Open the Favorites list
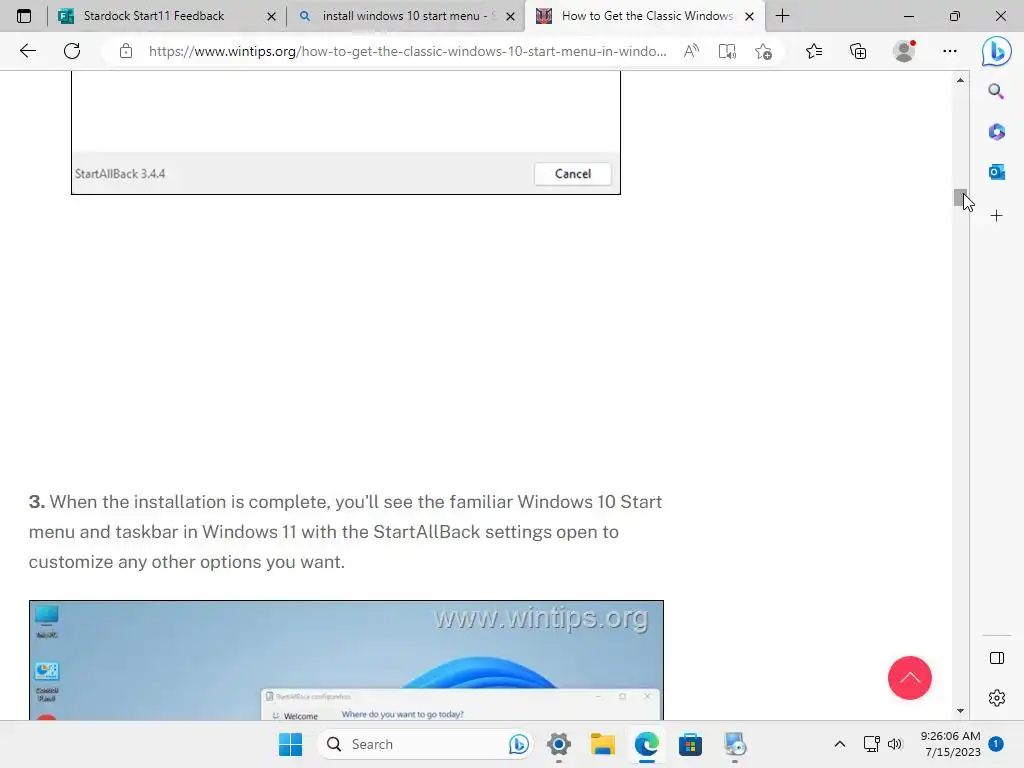The image size is (1024, 768). point(814,51)
